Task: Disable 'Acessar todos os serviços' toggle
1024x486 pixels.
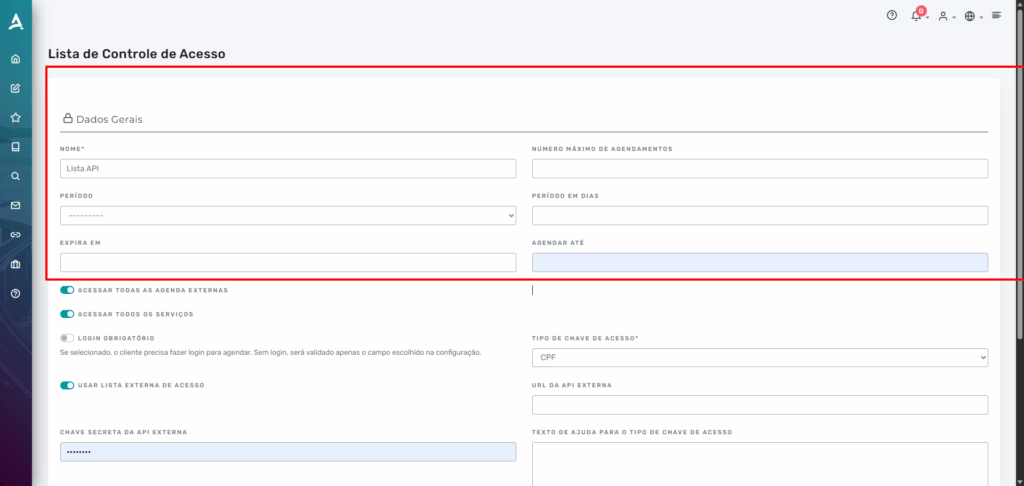Action: [68, 314]
